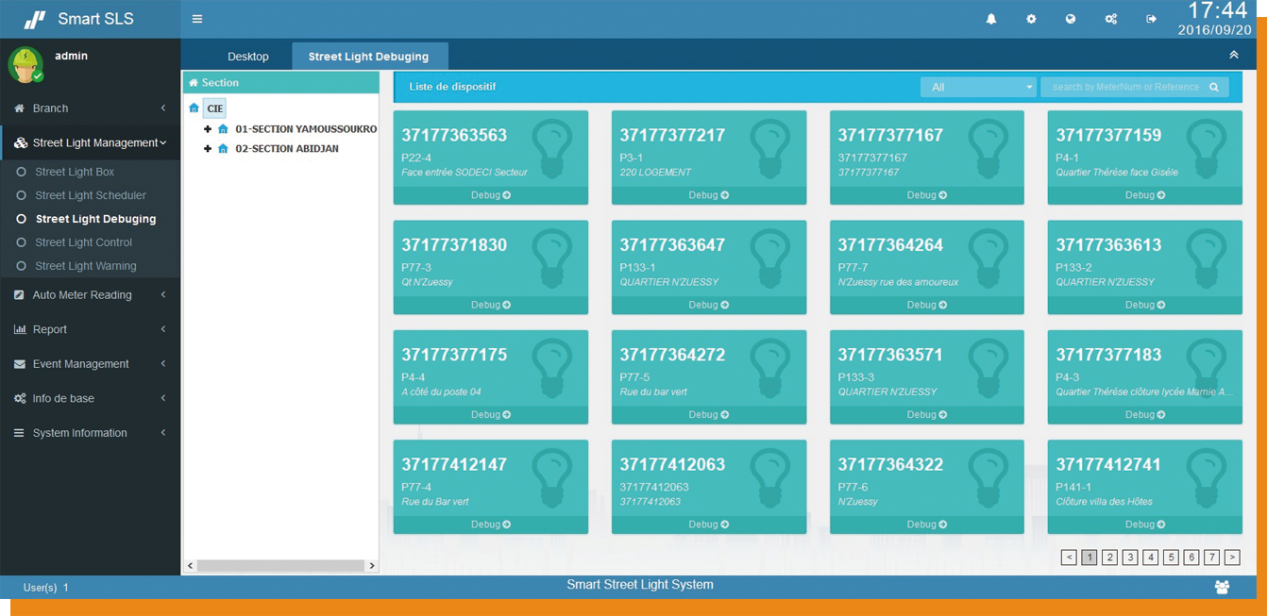Expand the Event Management menu
Viewport: 1267px width, 616px height.
[90, 364]
